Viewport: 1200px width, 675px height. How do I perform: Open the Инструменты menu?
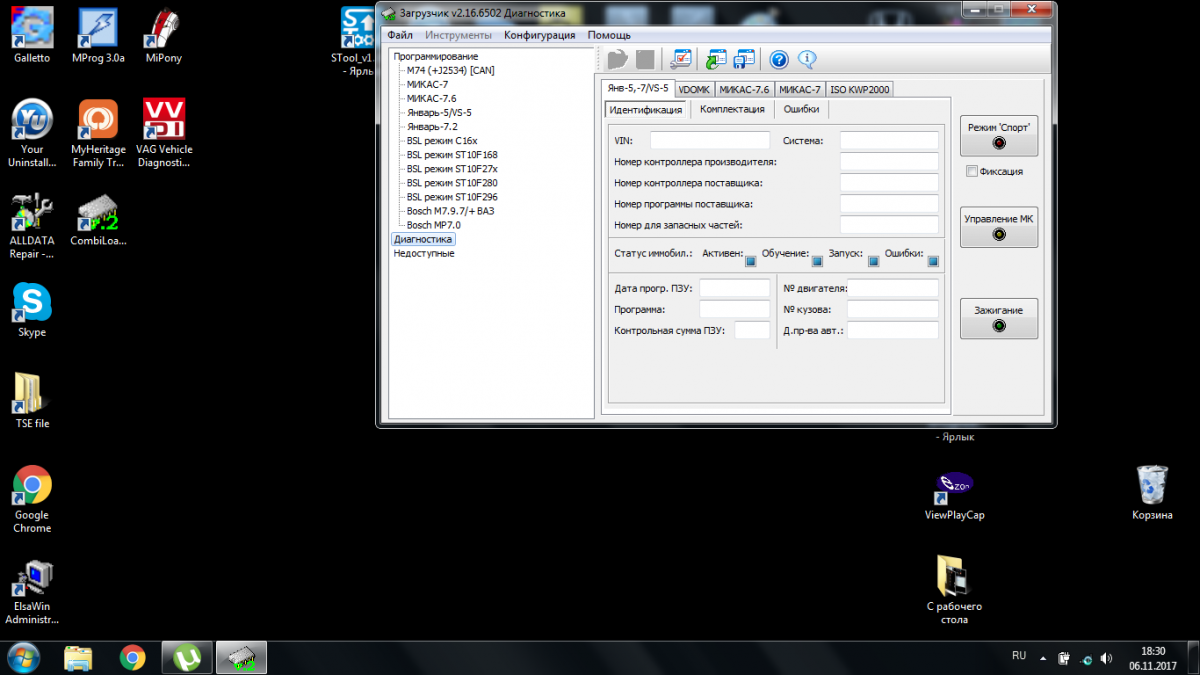[x=458, y=35]
